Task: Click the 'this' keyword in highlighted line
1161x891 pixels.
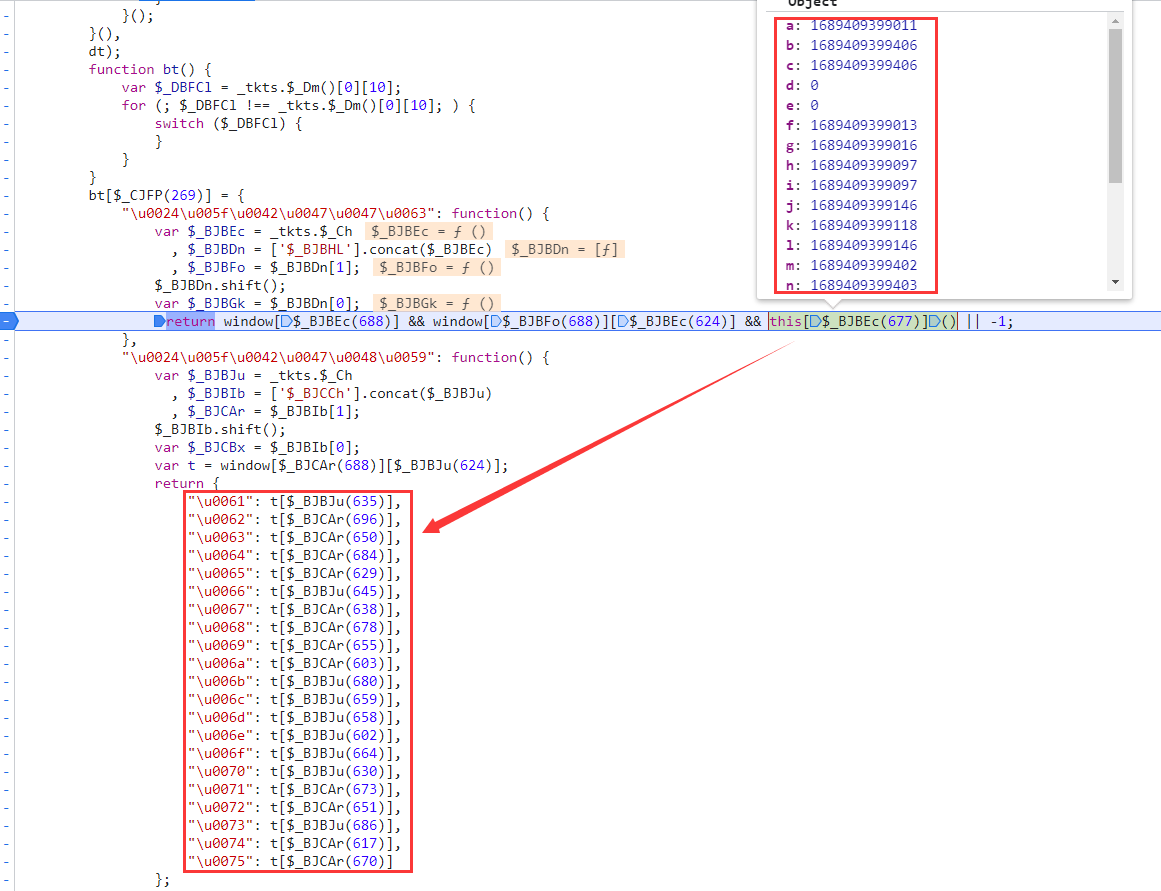Action: point(785,321)
